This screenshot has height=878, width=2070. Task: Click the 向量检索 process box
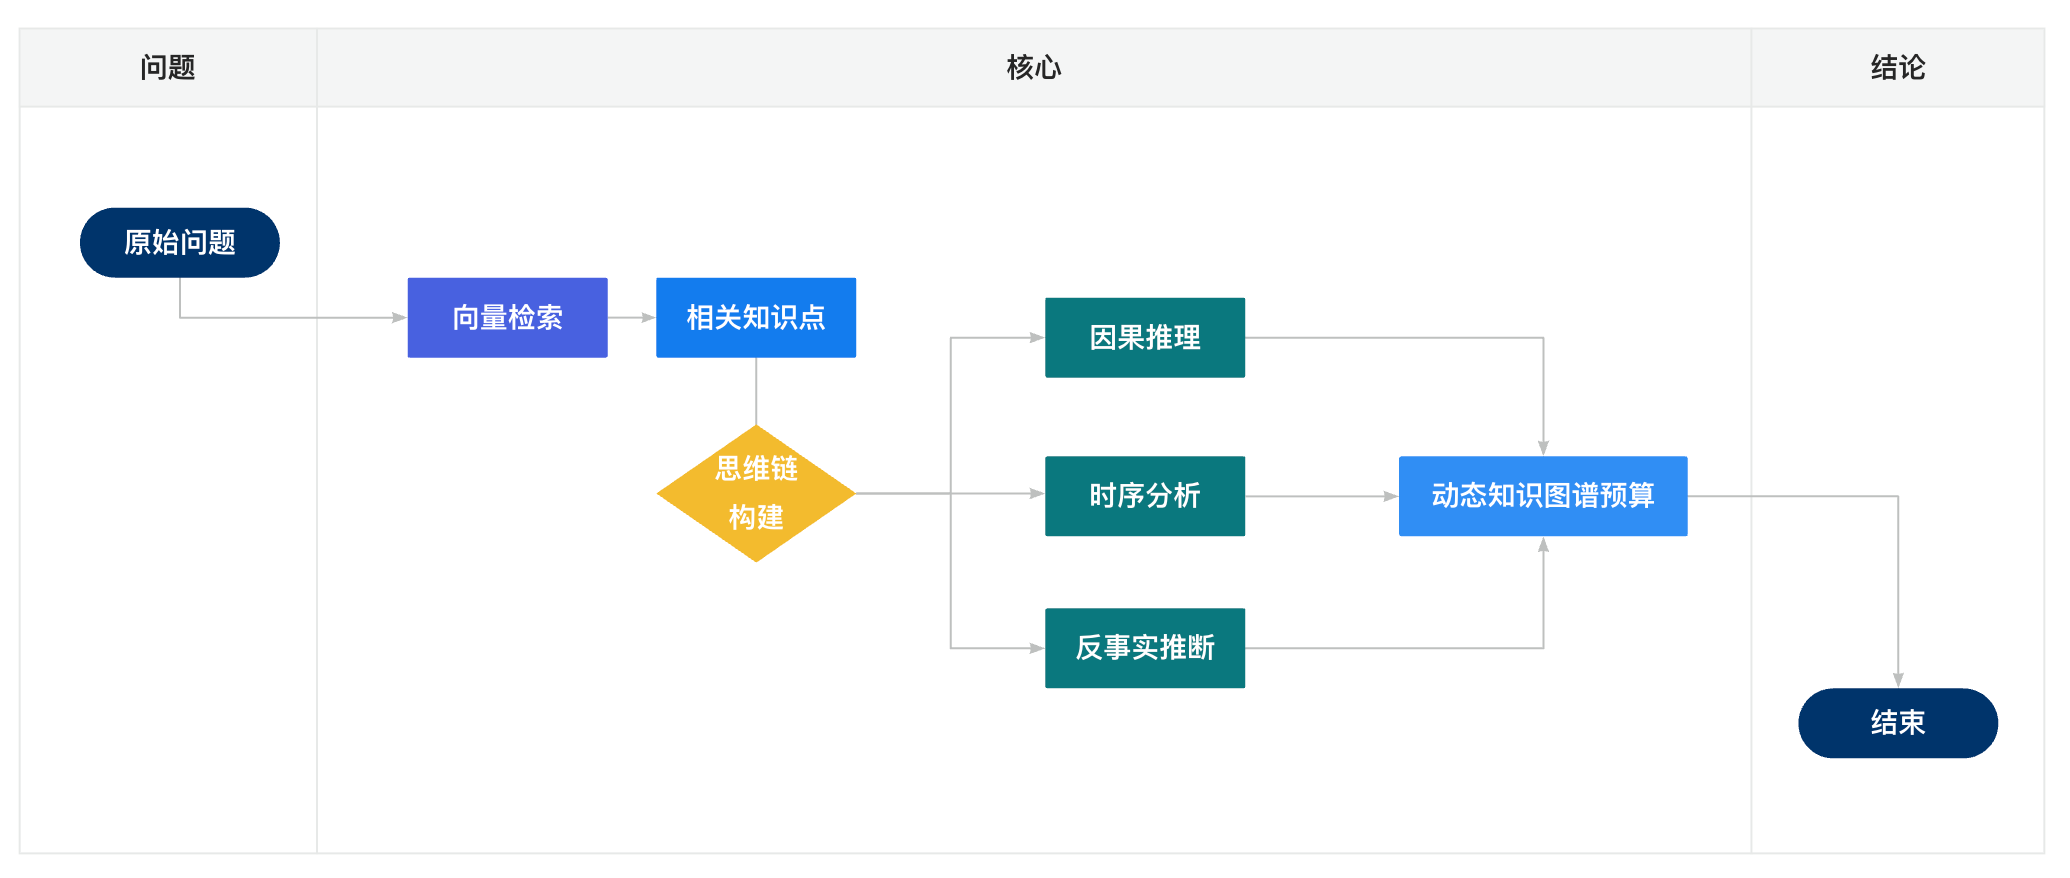(507, 318)
